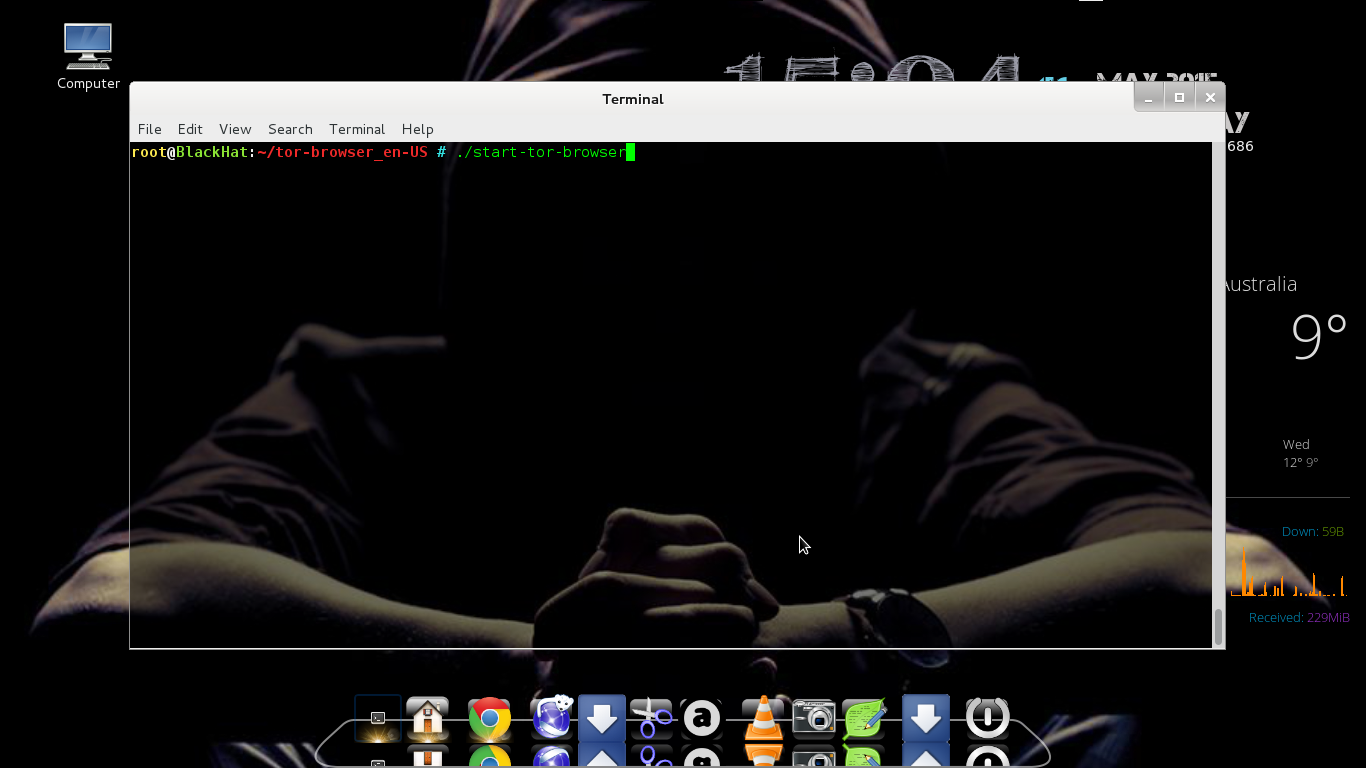
Task: Click the ./start-tor-browser command text
Action: click(540, 152)
